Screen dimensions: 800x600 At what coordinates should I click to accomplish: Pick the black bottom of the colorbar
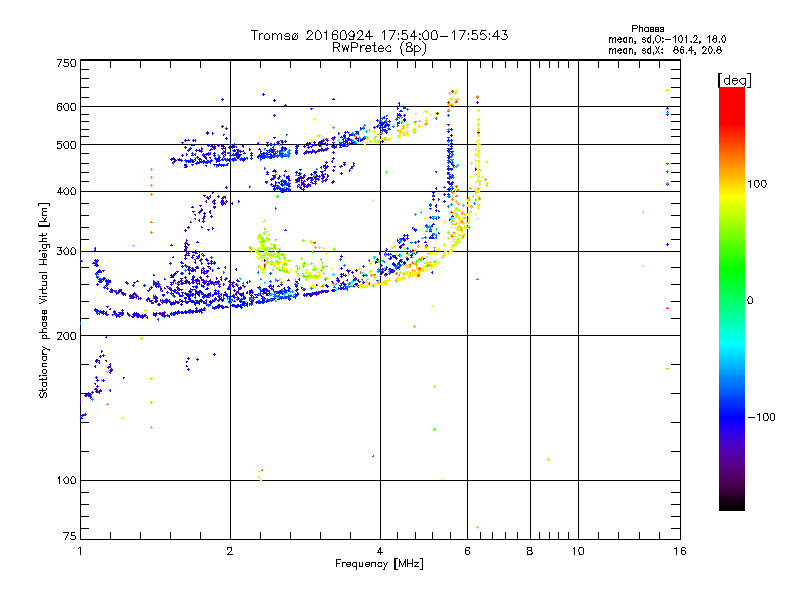pos(731,505)
